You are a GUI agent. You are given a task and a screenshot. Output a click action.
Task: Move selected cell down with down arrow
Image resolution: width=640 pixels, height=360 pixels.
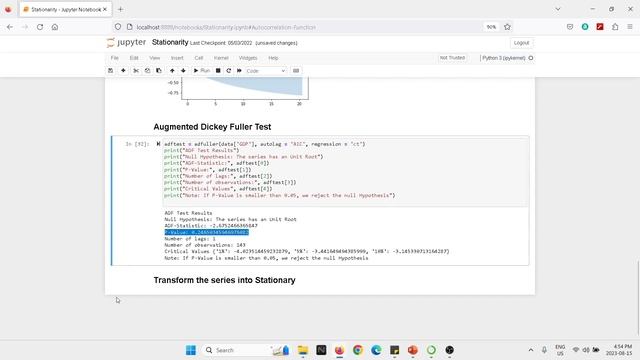coord(183,71)
